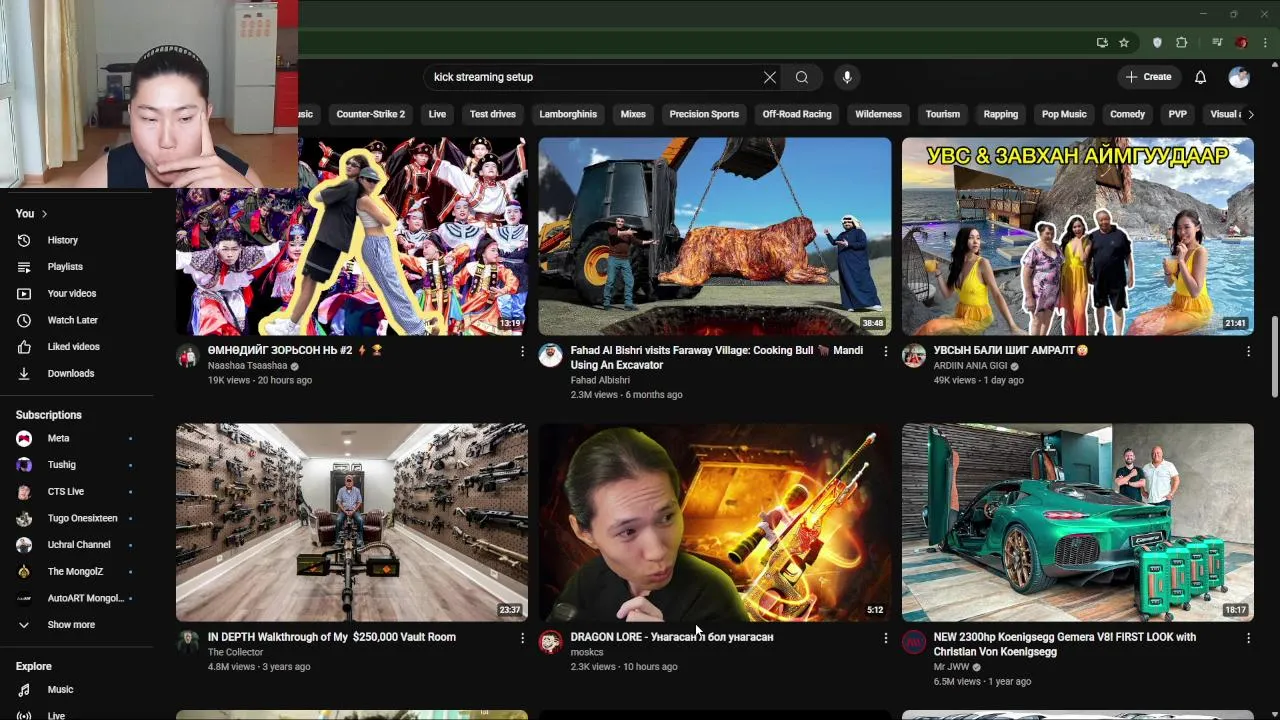Select the Tourism chip
Viewport: 1280px width, 720px height.
[x=942, y=114]
